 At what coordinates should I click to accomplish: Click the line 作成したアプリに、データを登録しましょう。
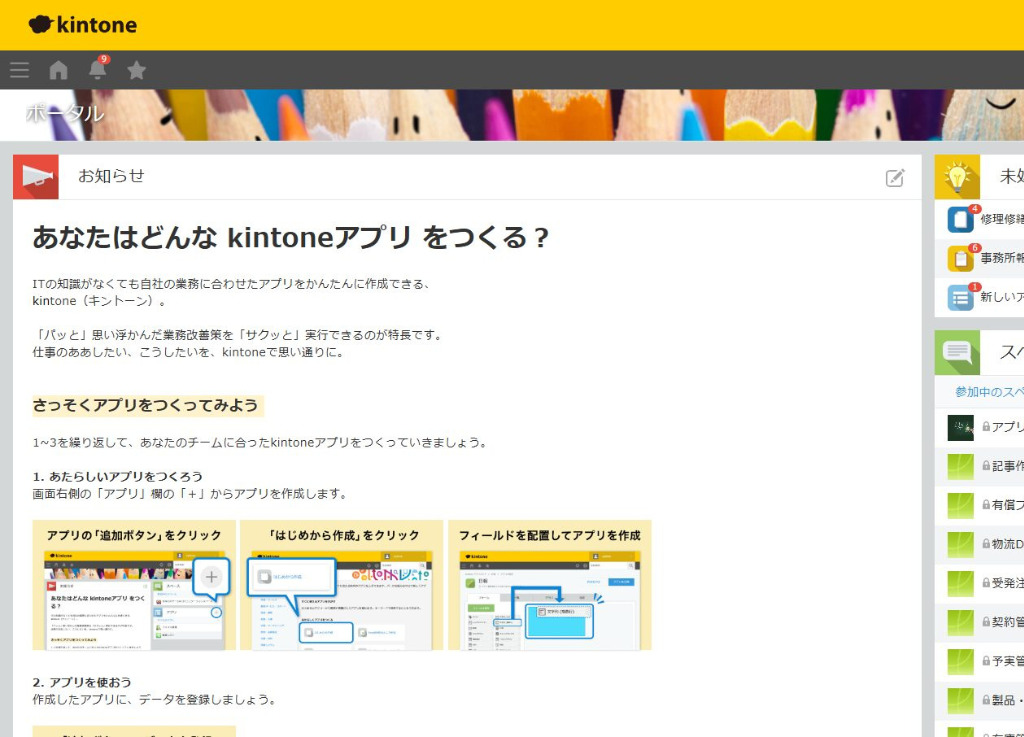155,700
